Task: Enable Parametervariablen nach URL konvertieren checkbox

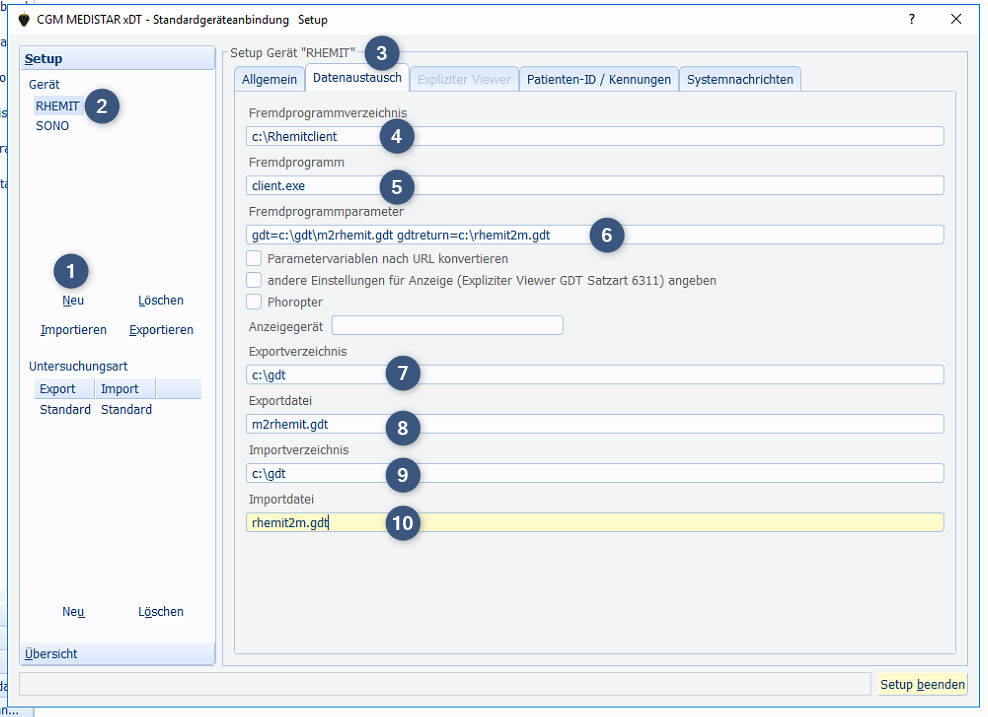Action: [x=255, y=259]
